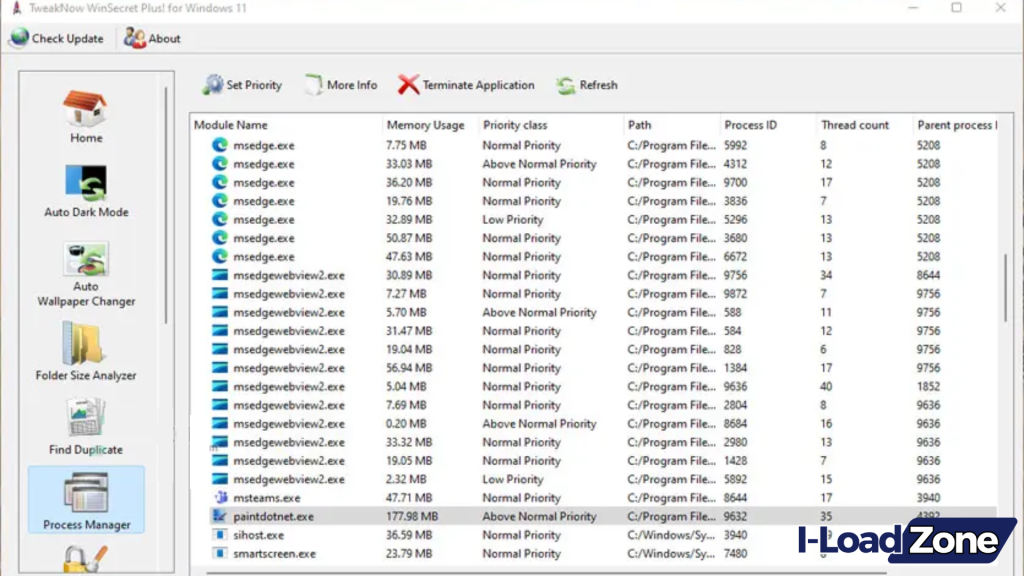This screenshot has width=1024, height=576.
Task: Sort by Memory Usage column header
Action: (430, 125)
